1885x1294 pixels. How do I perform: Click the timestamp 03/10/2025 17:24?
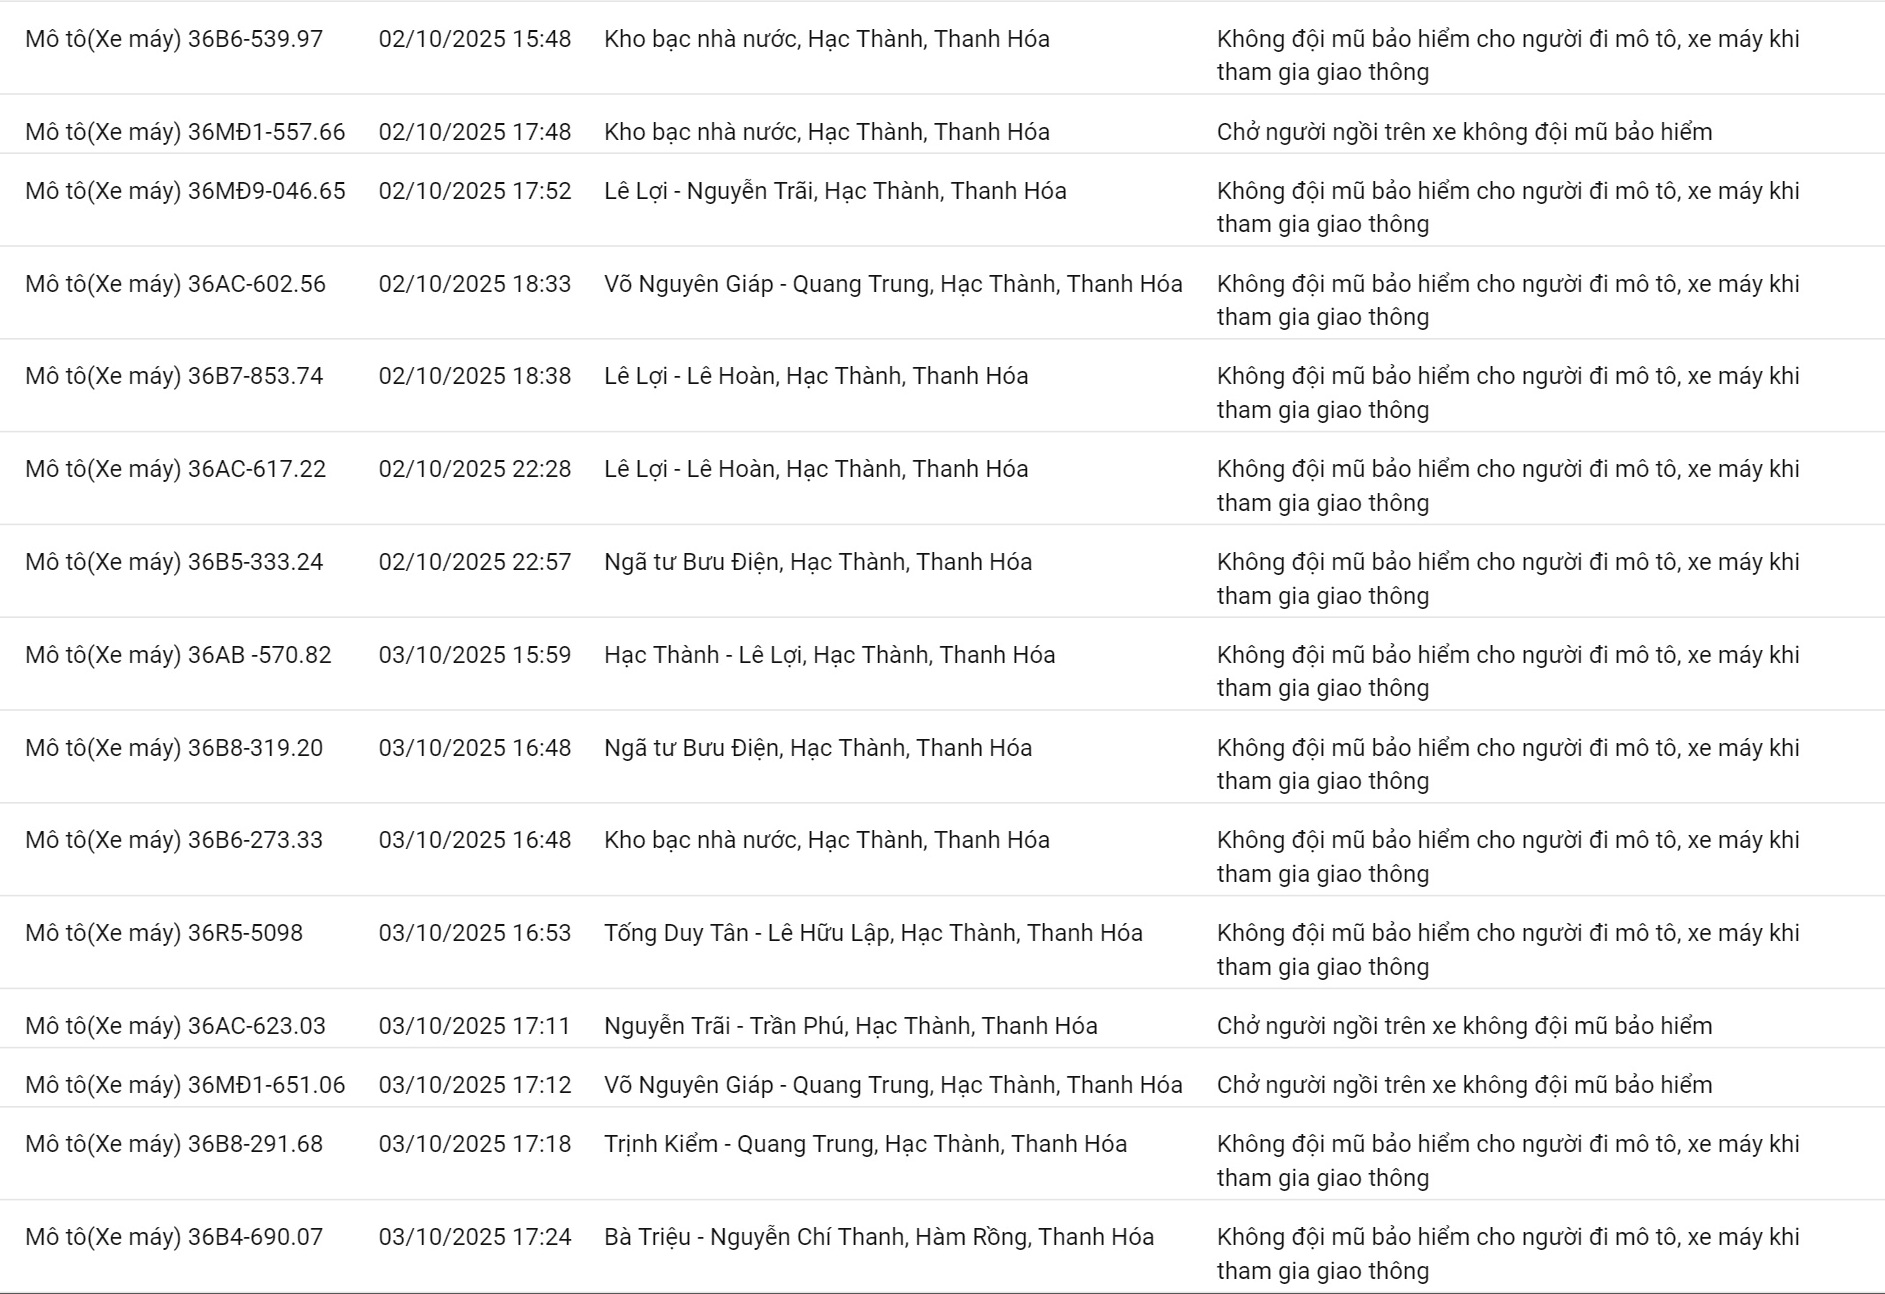(x=475, y=1237)
